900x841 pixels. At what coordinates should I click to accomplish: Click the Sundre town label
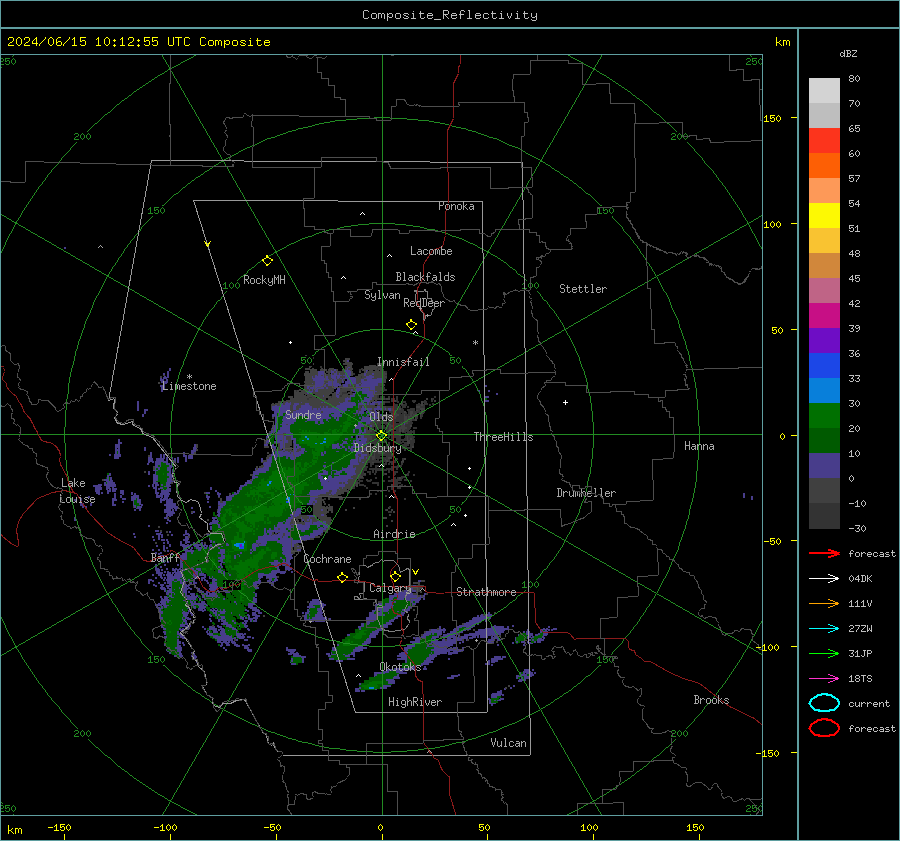tap(303, 414)
